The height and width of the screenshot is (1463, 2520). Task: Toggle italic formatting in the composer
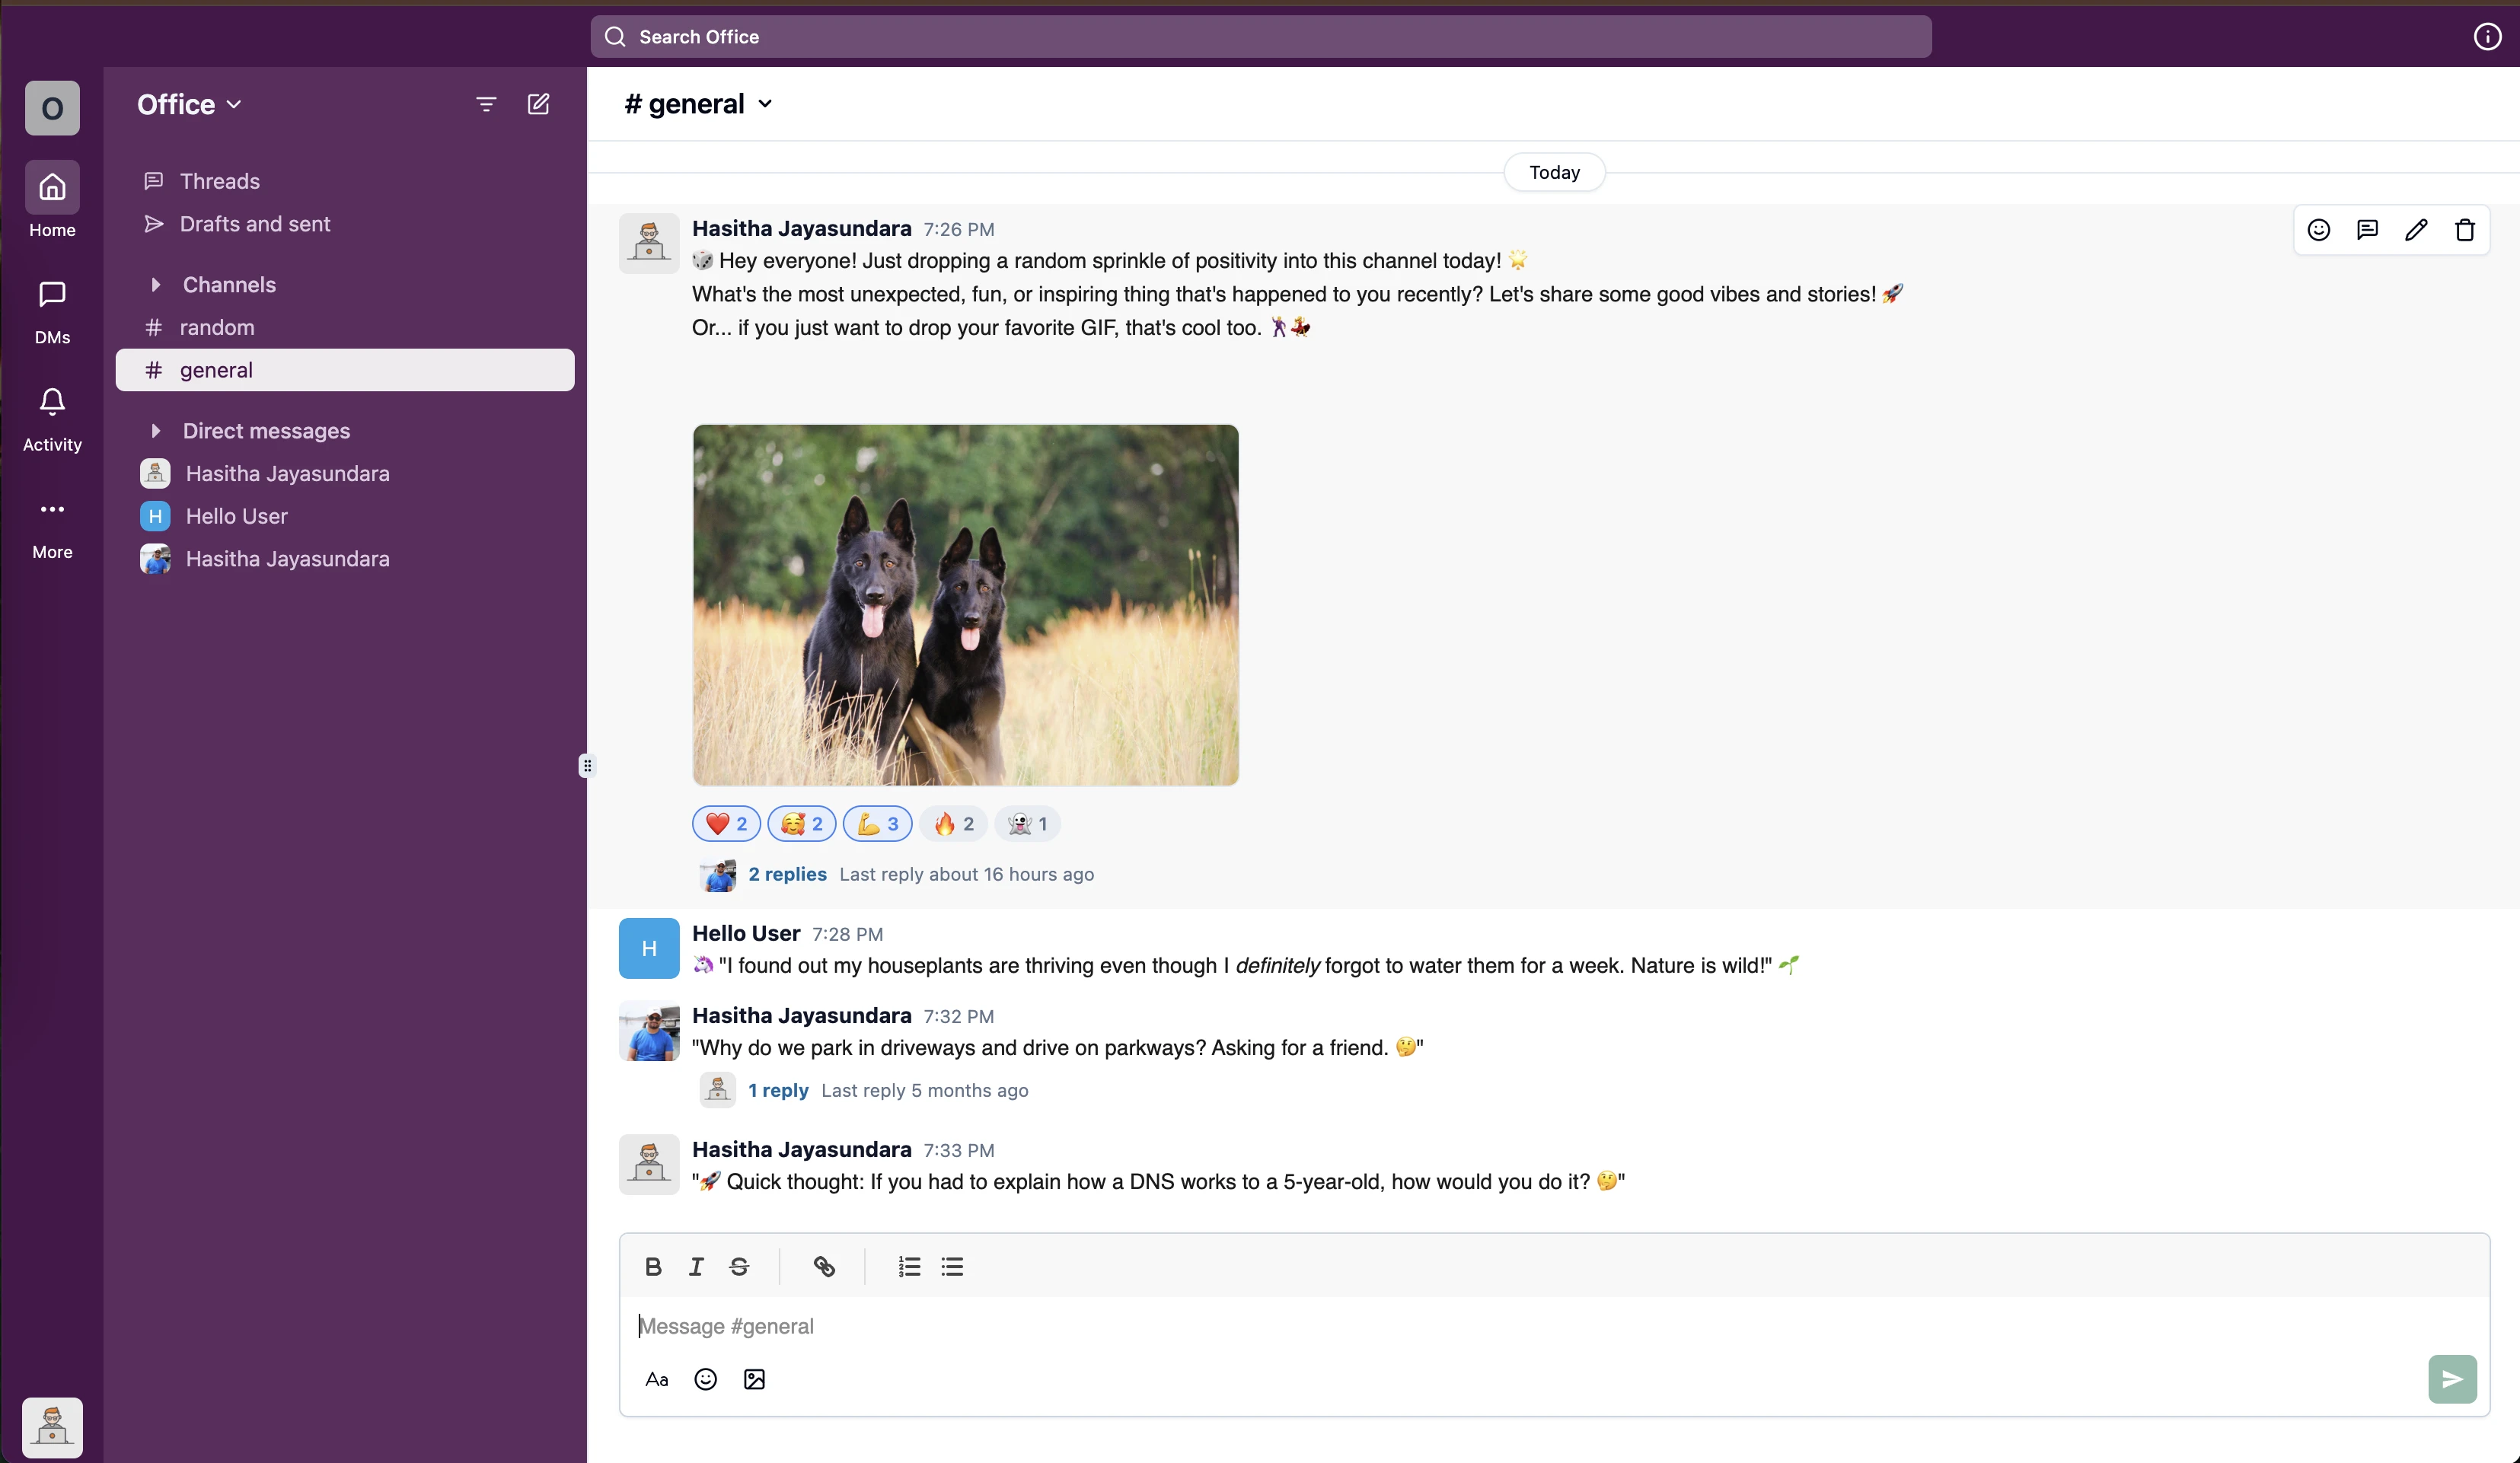tap(696, 1266)
